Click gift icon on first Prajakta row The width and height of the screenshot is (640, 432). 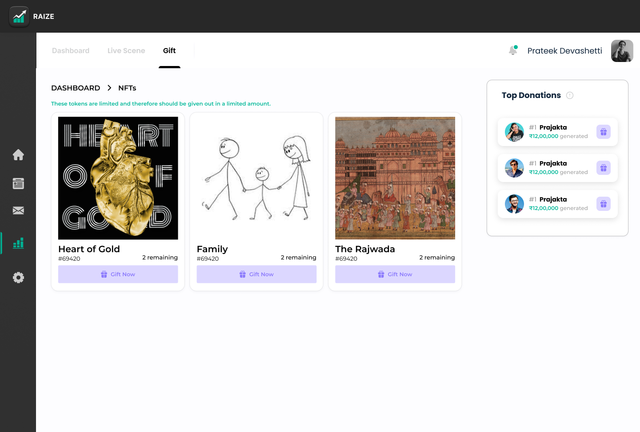603,132
